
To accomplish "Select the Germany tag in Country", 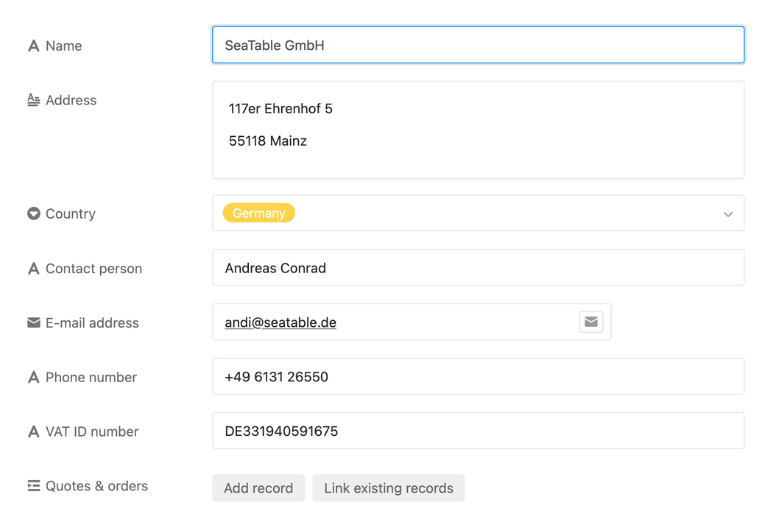I will (259, 213).
